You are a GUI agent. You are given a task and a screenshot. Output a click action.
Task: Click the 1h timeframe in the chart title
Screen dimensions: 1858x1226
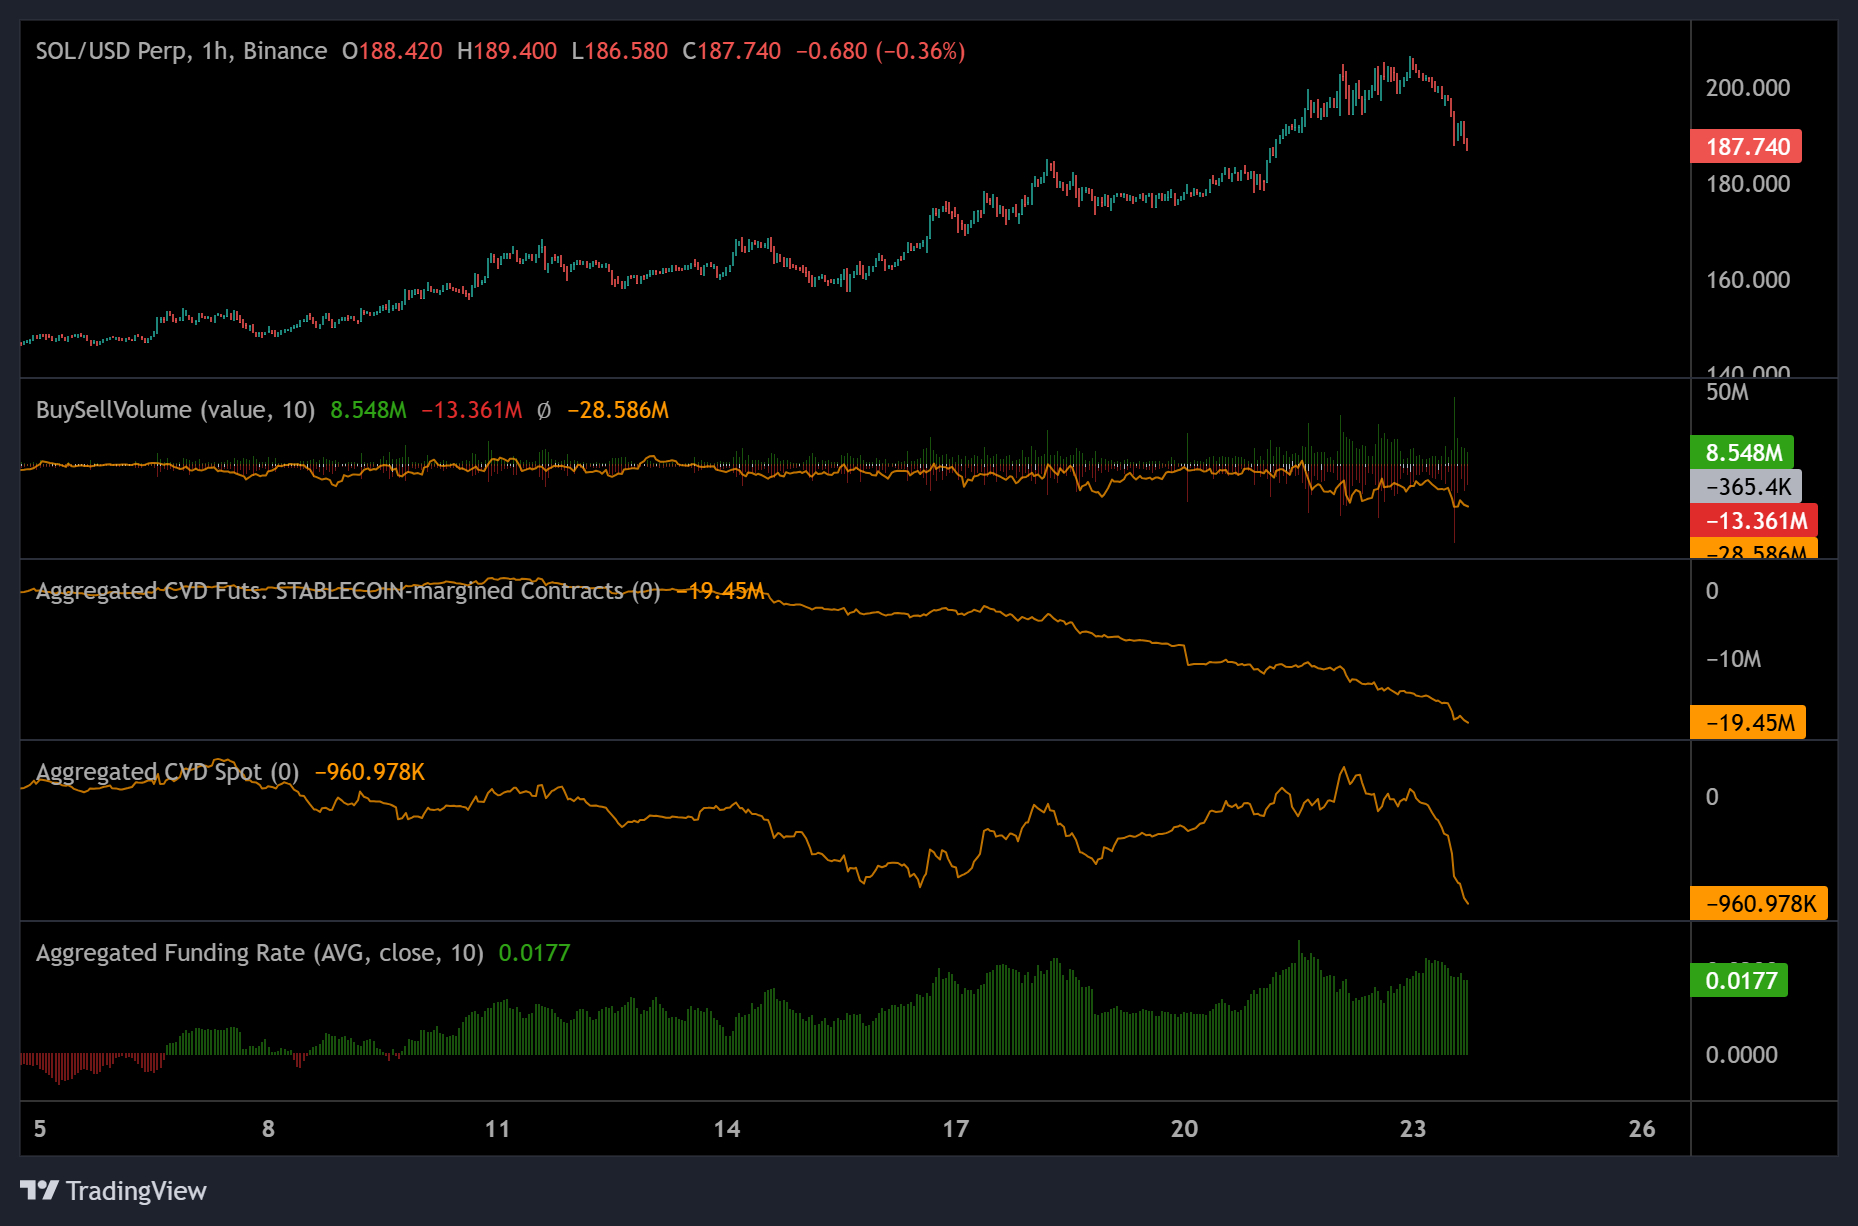[213, 50]
